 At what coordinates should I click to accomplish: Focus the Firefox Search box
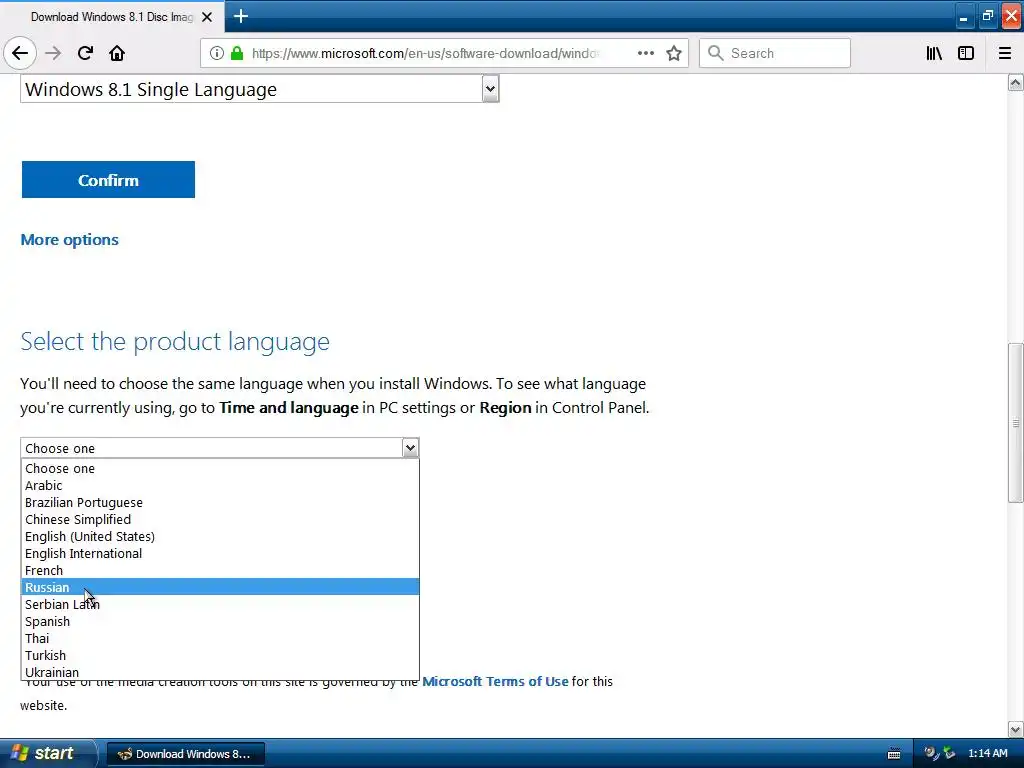[x=775, y=54]
